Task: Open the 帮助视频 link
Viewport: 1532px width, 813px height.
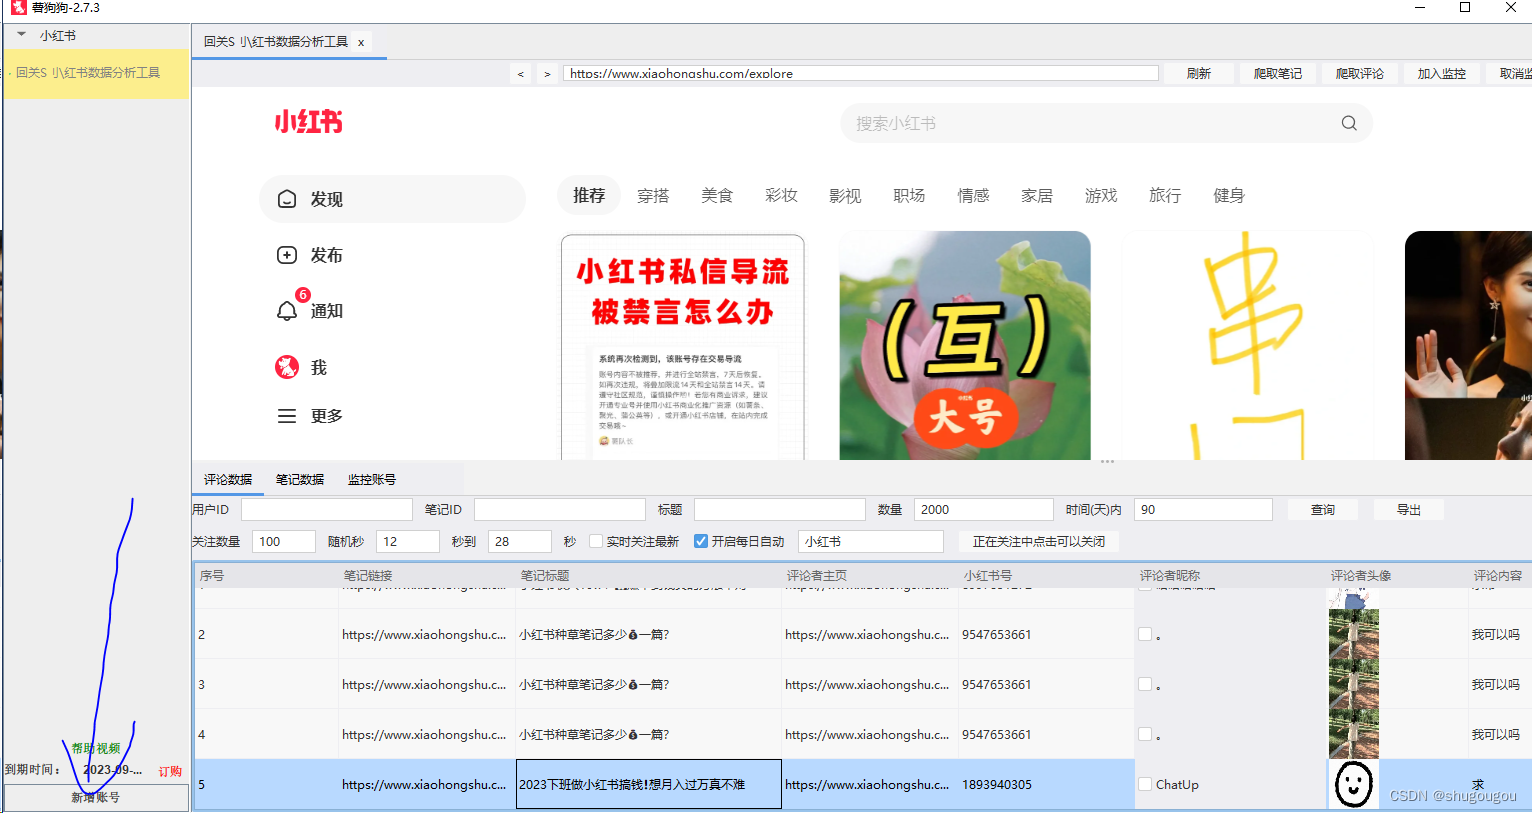Action: [96, 748]
